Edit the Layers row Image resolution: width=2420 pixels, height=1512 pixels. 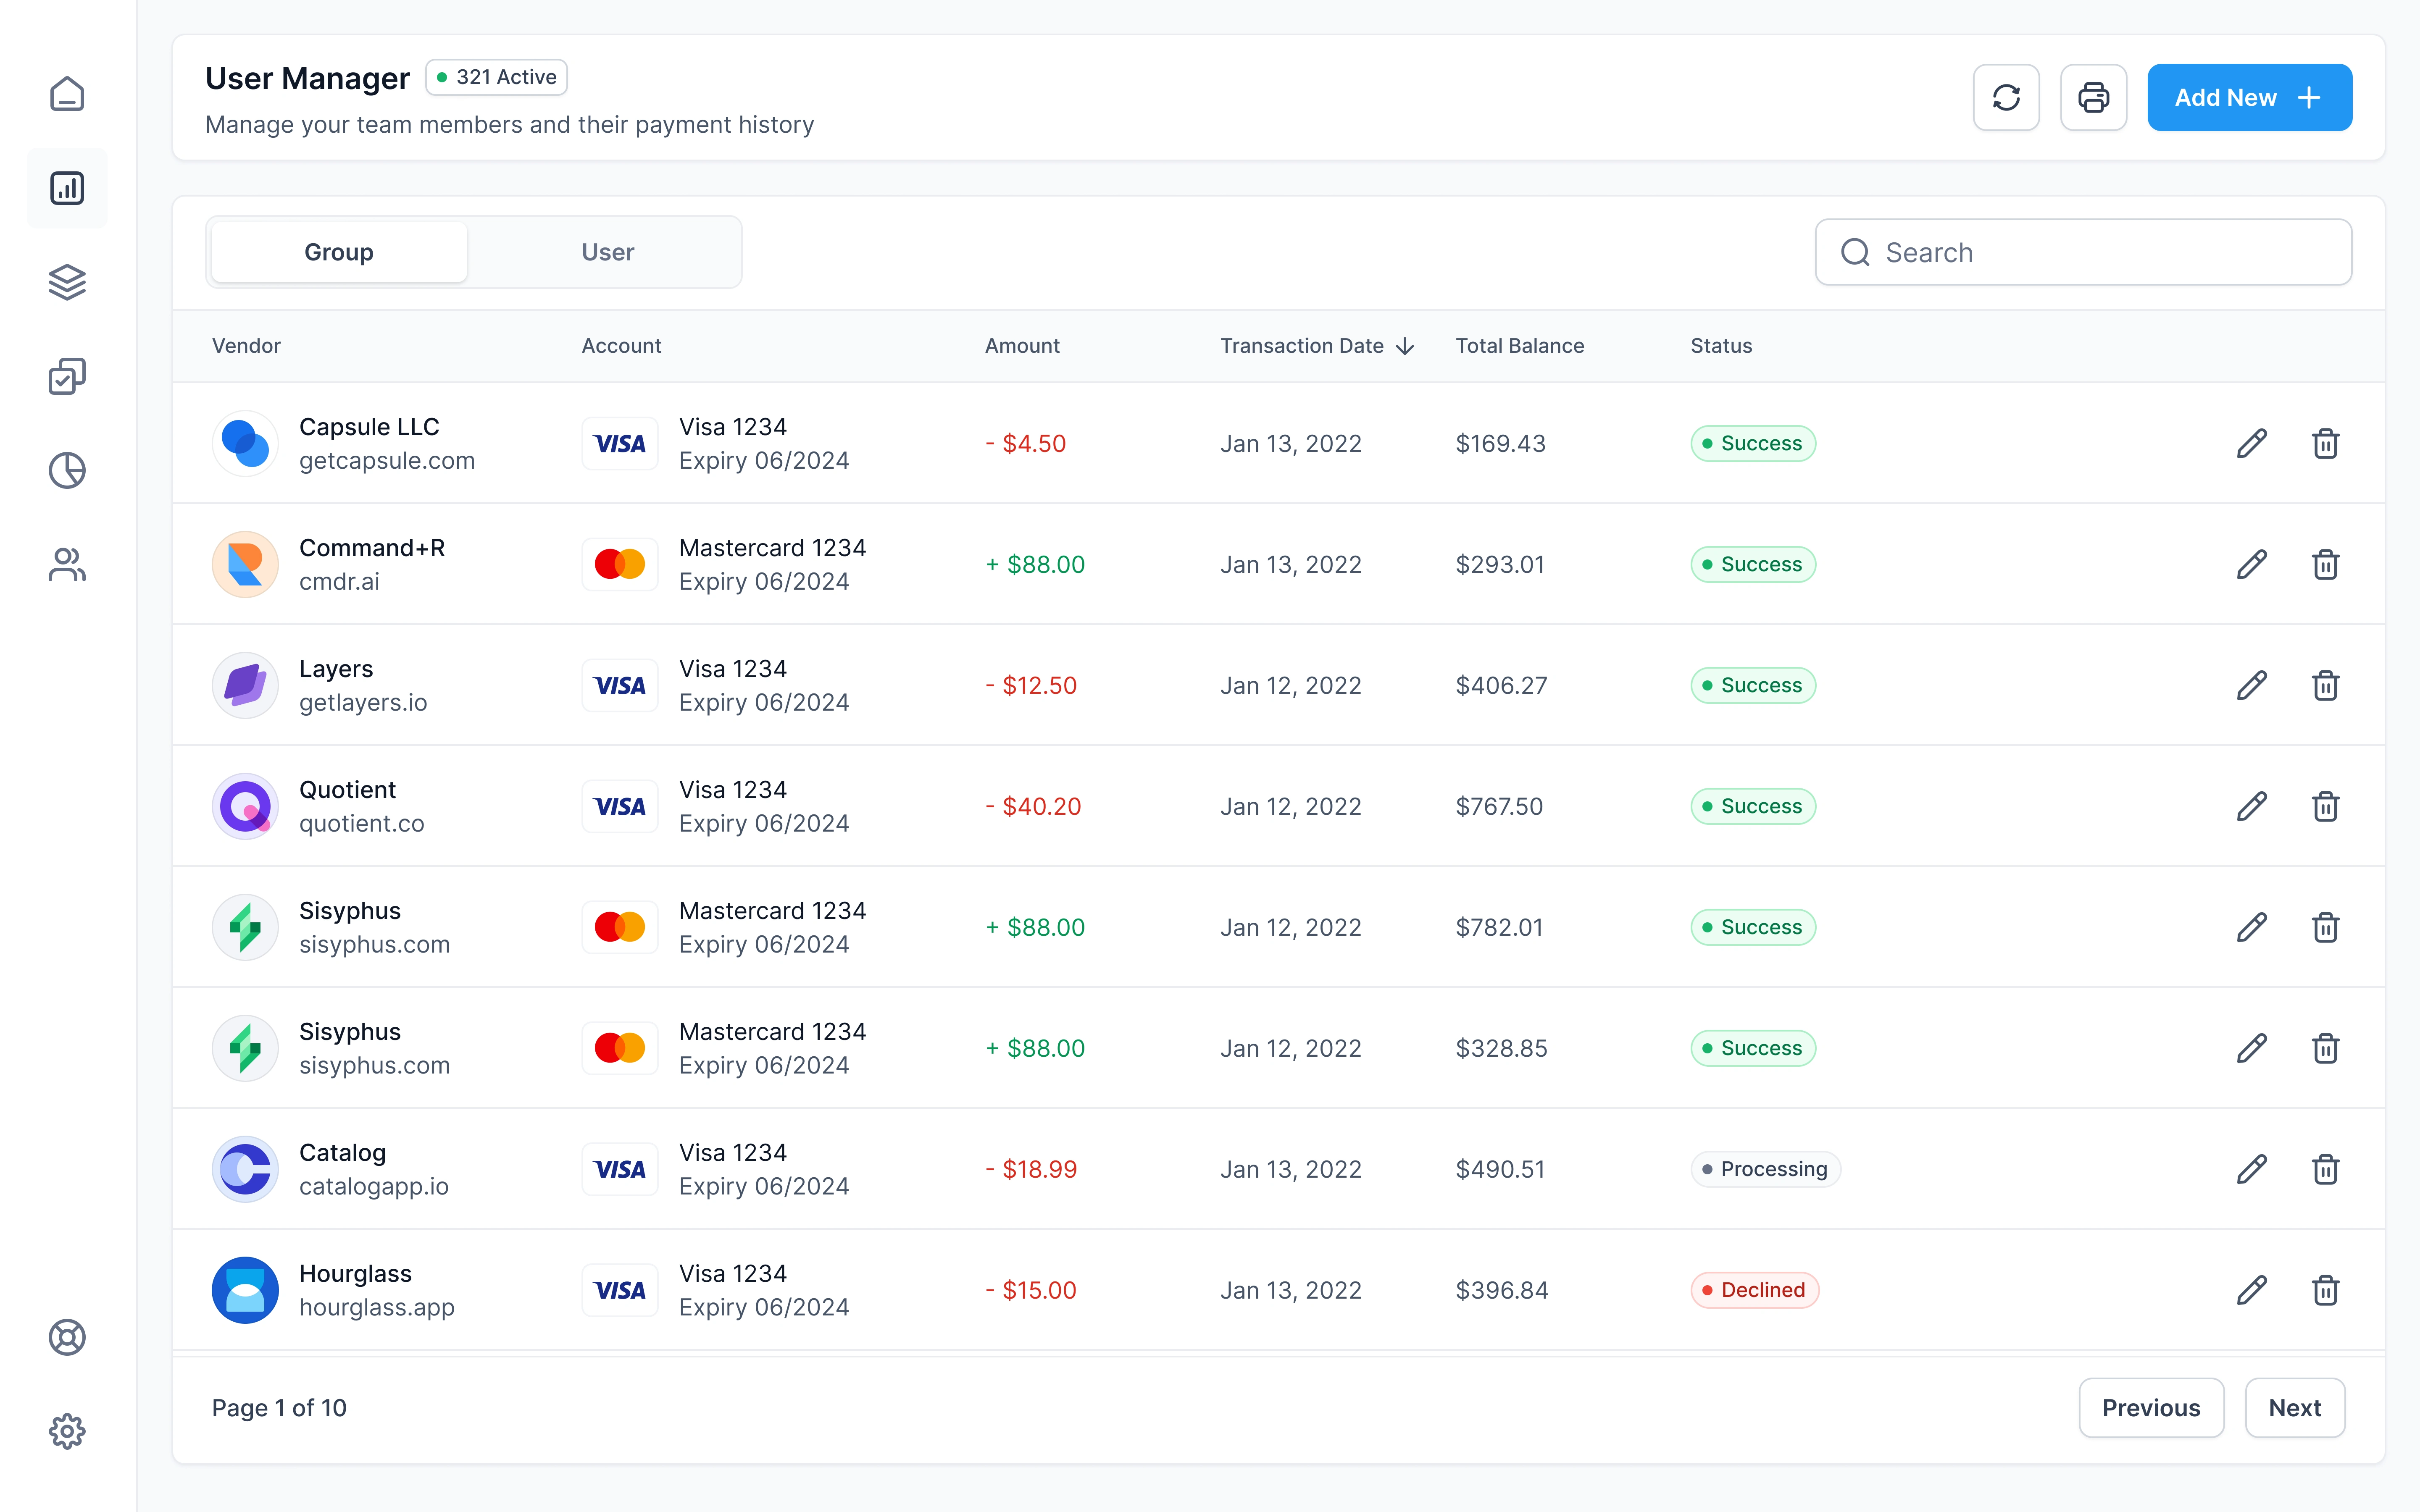tap(2252, 685)
